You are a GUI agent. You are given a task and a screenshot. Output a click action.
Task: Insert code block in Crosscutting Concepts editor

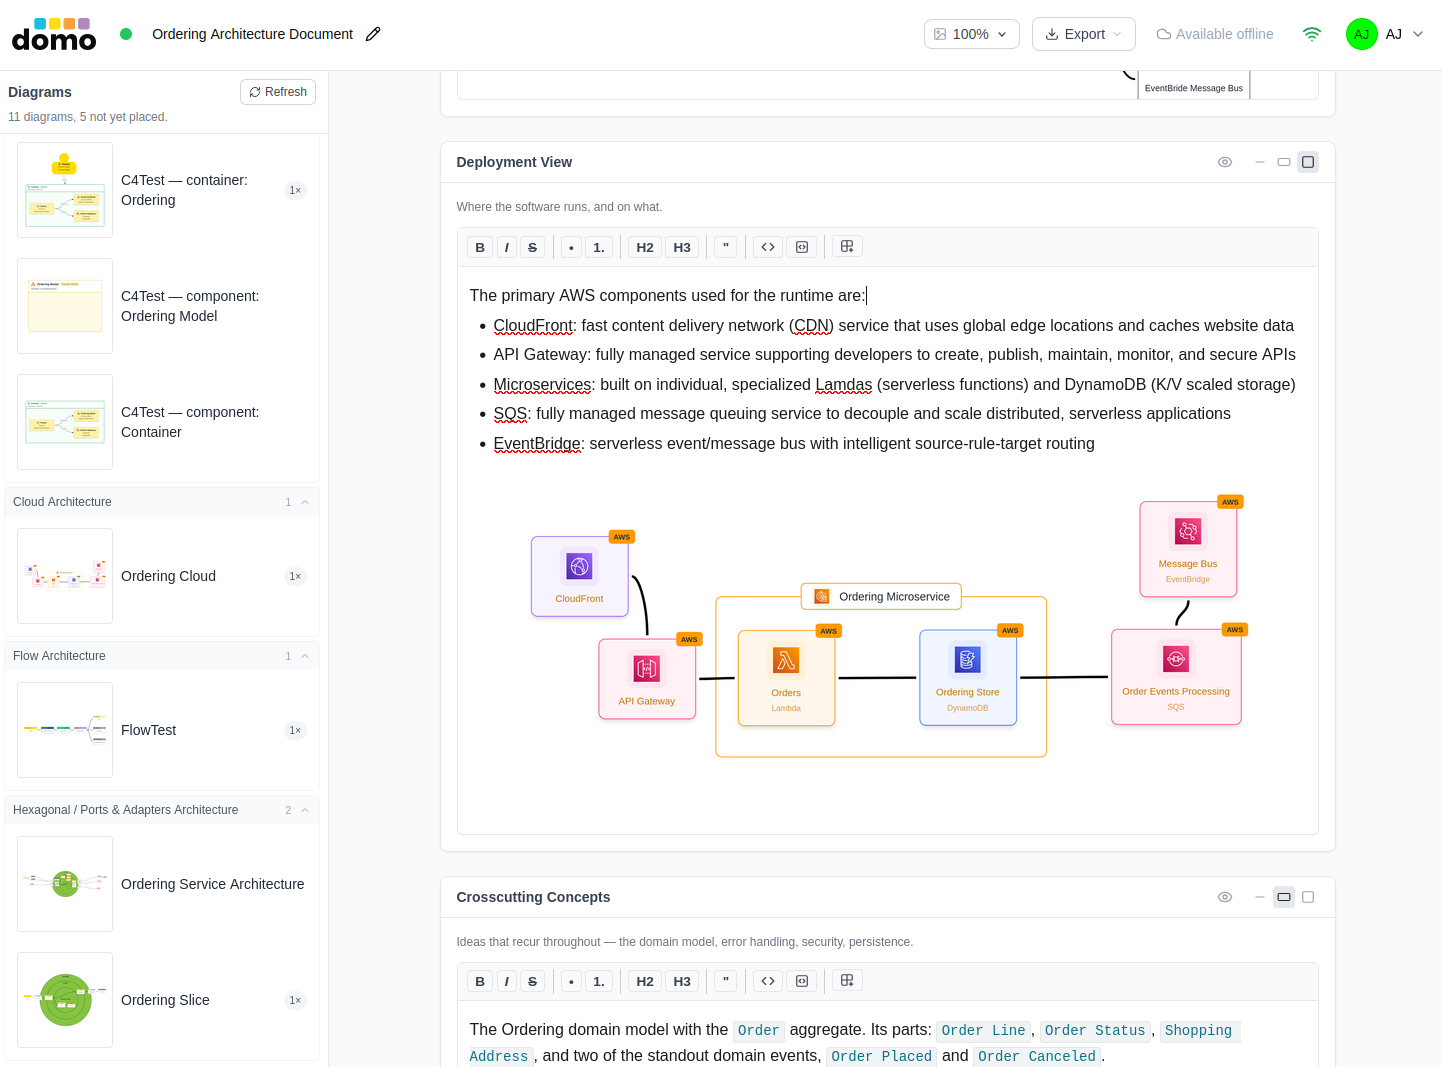point(802,981)
